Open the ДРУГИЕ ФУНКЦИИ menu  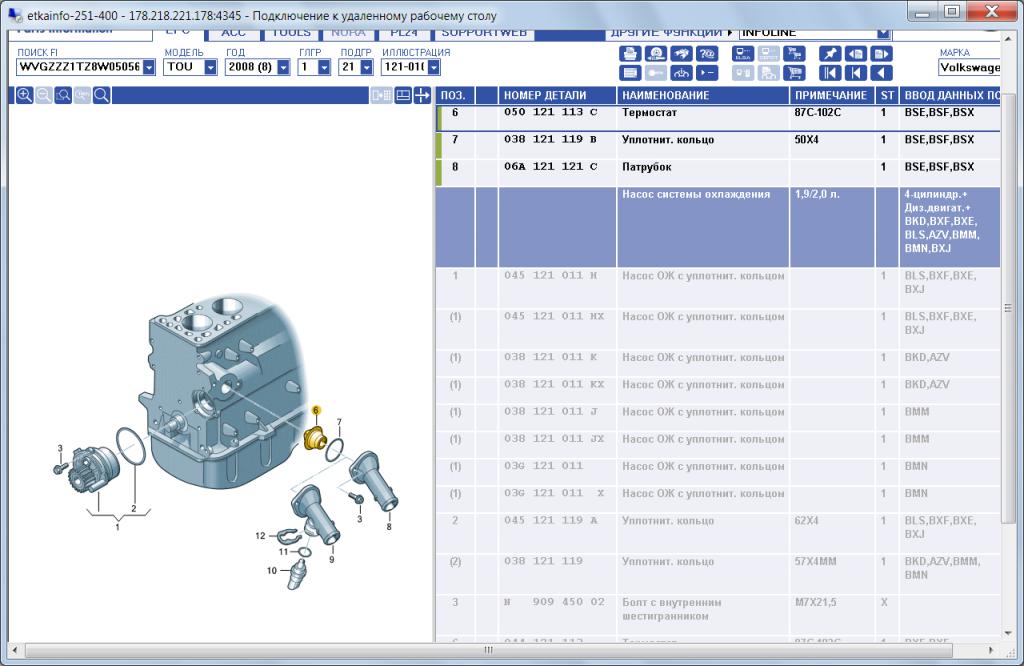(x=666, y=33)
